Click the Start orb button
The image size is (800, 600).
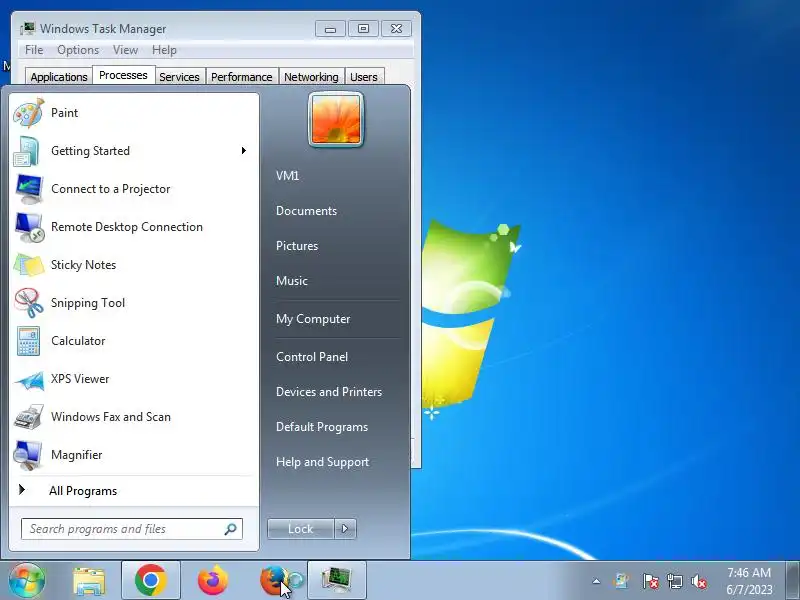tap(27, 581)
